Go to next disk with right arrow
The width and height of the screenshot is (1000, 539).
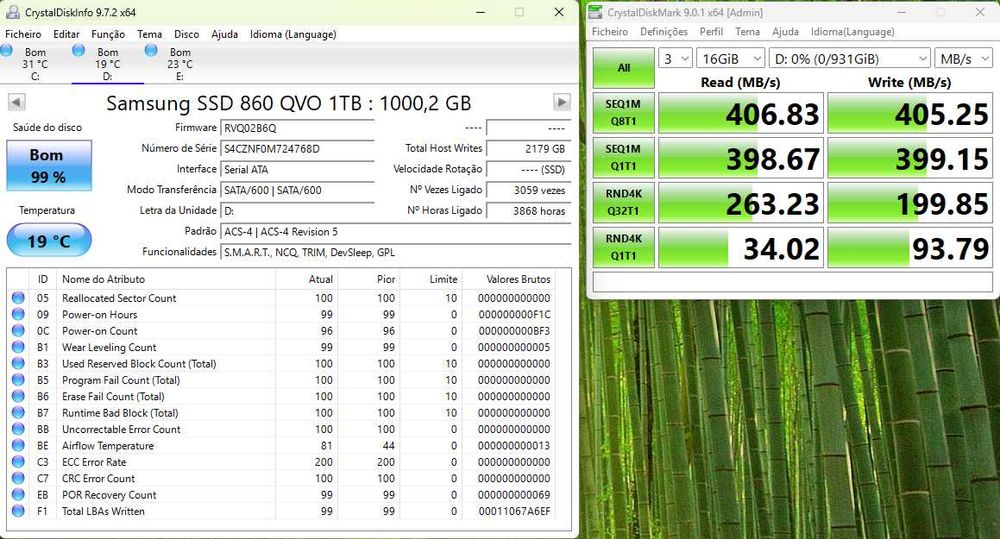point(561,102)
